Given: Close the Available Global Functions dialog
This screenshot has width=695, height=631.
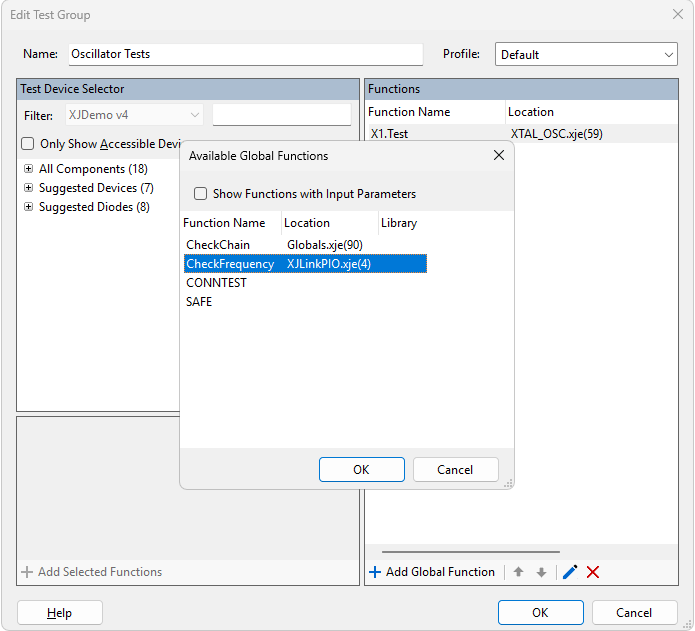Looking at the screenshot, I should [499, 155].
